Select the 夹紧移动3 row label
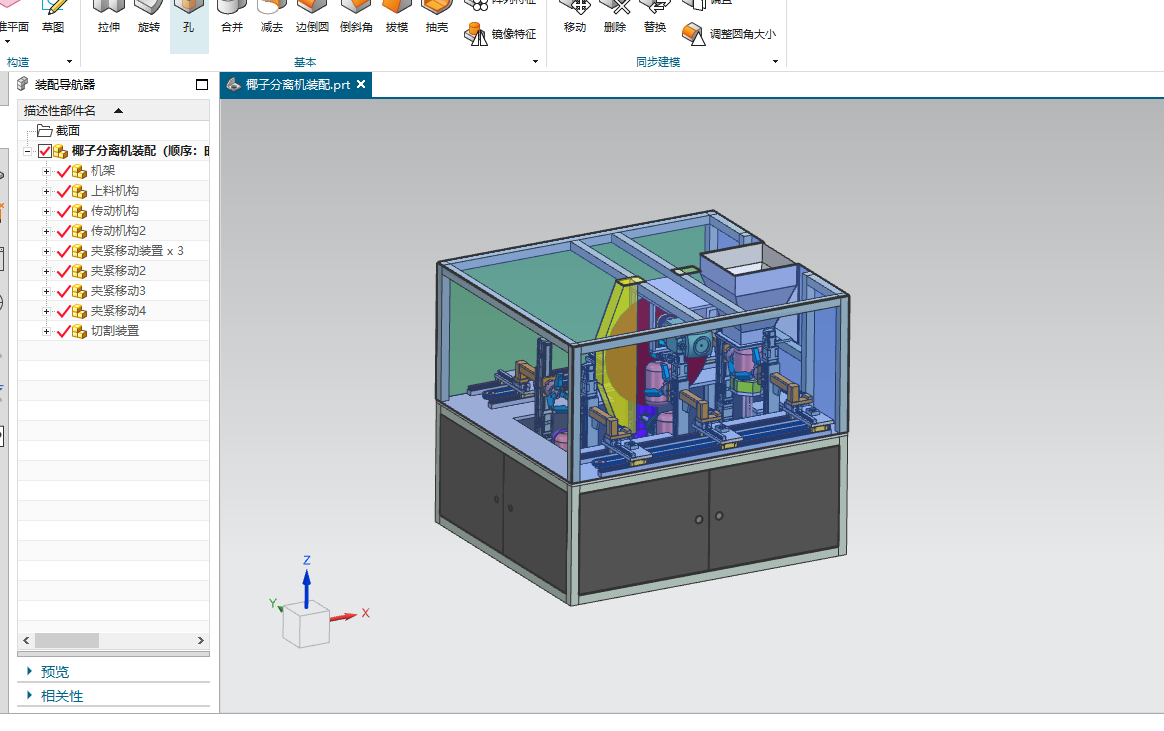The height and width of the screenshot is (731, 1164). coord(118,291)
